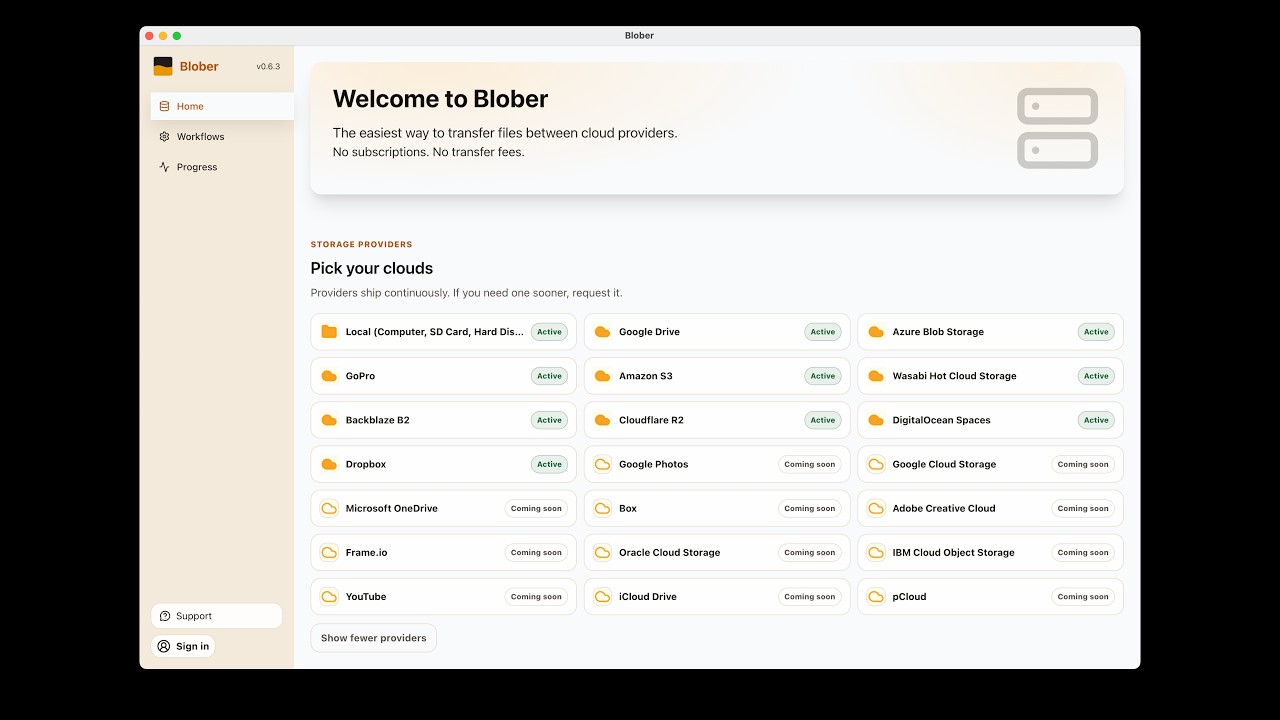Click the Wasabi Hot Cloud Storage label
The width and height of the screenshot is (1280, 720).
tap(954, 376)
